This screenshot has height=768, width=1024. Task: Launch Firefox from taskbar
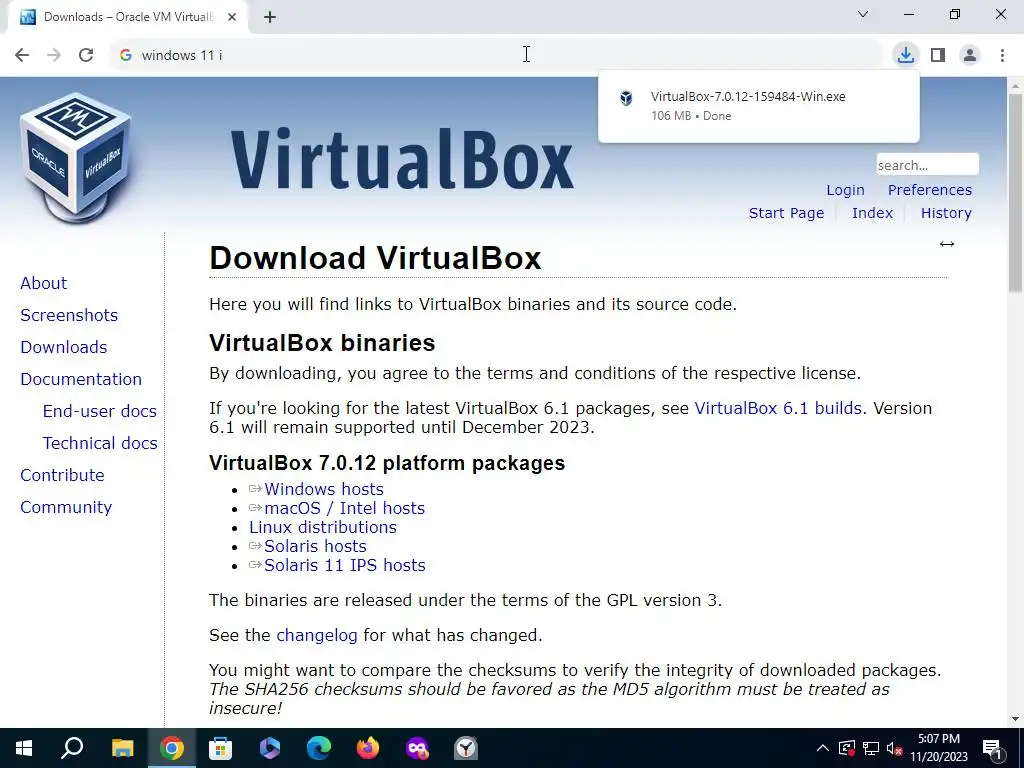368,748
